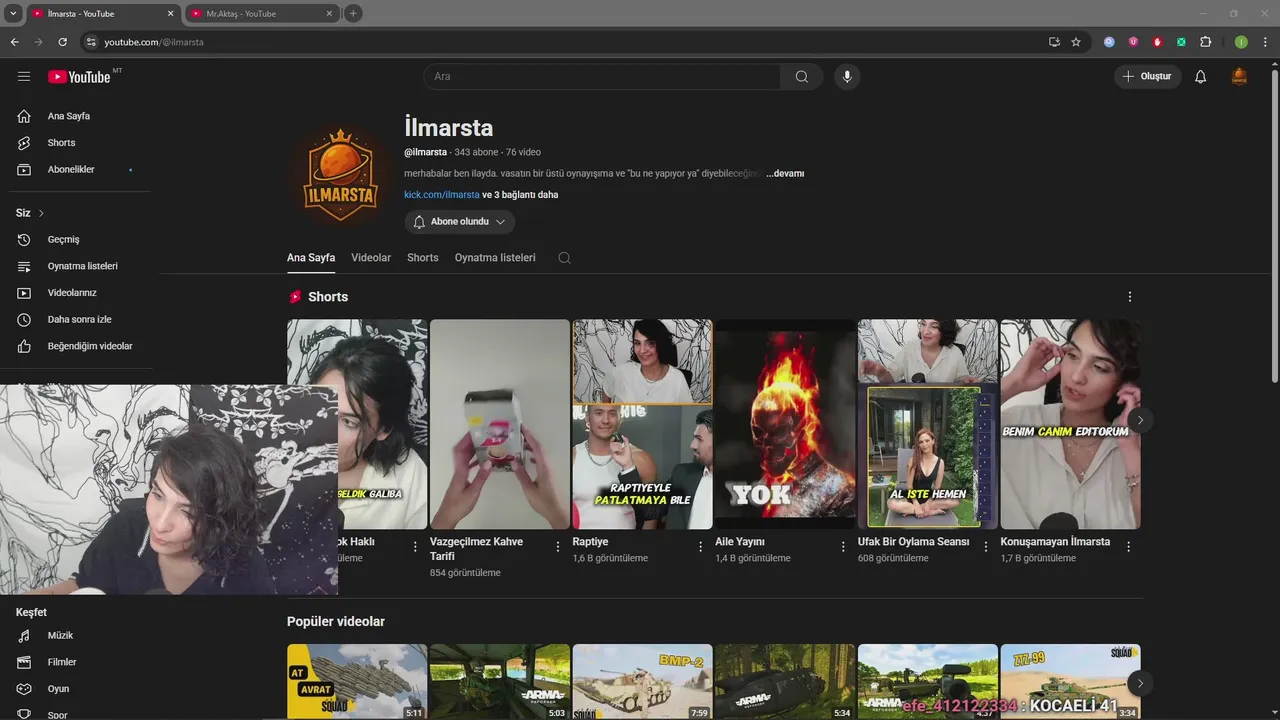The height and width of the screenshot is (720, 1280).
Task: Open the flaming skull Aile Yayını thumbnail
Action: pos(785,424)
